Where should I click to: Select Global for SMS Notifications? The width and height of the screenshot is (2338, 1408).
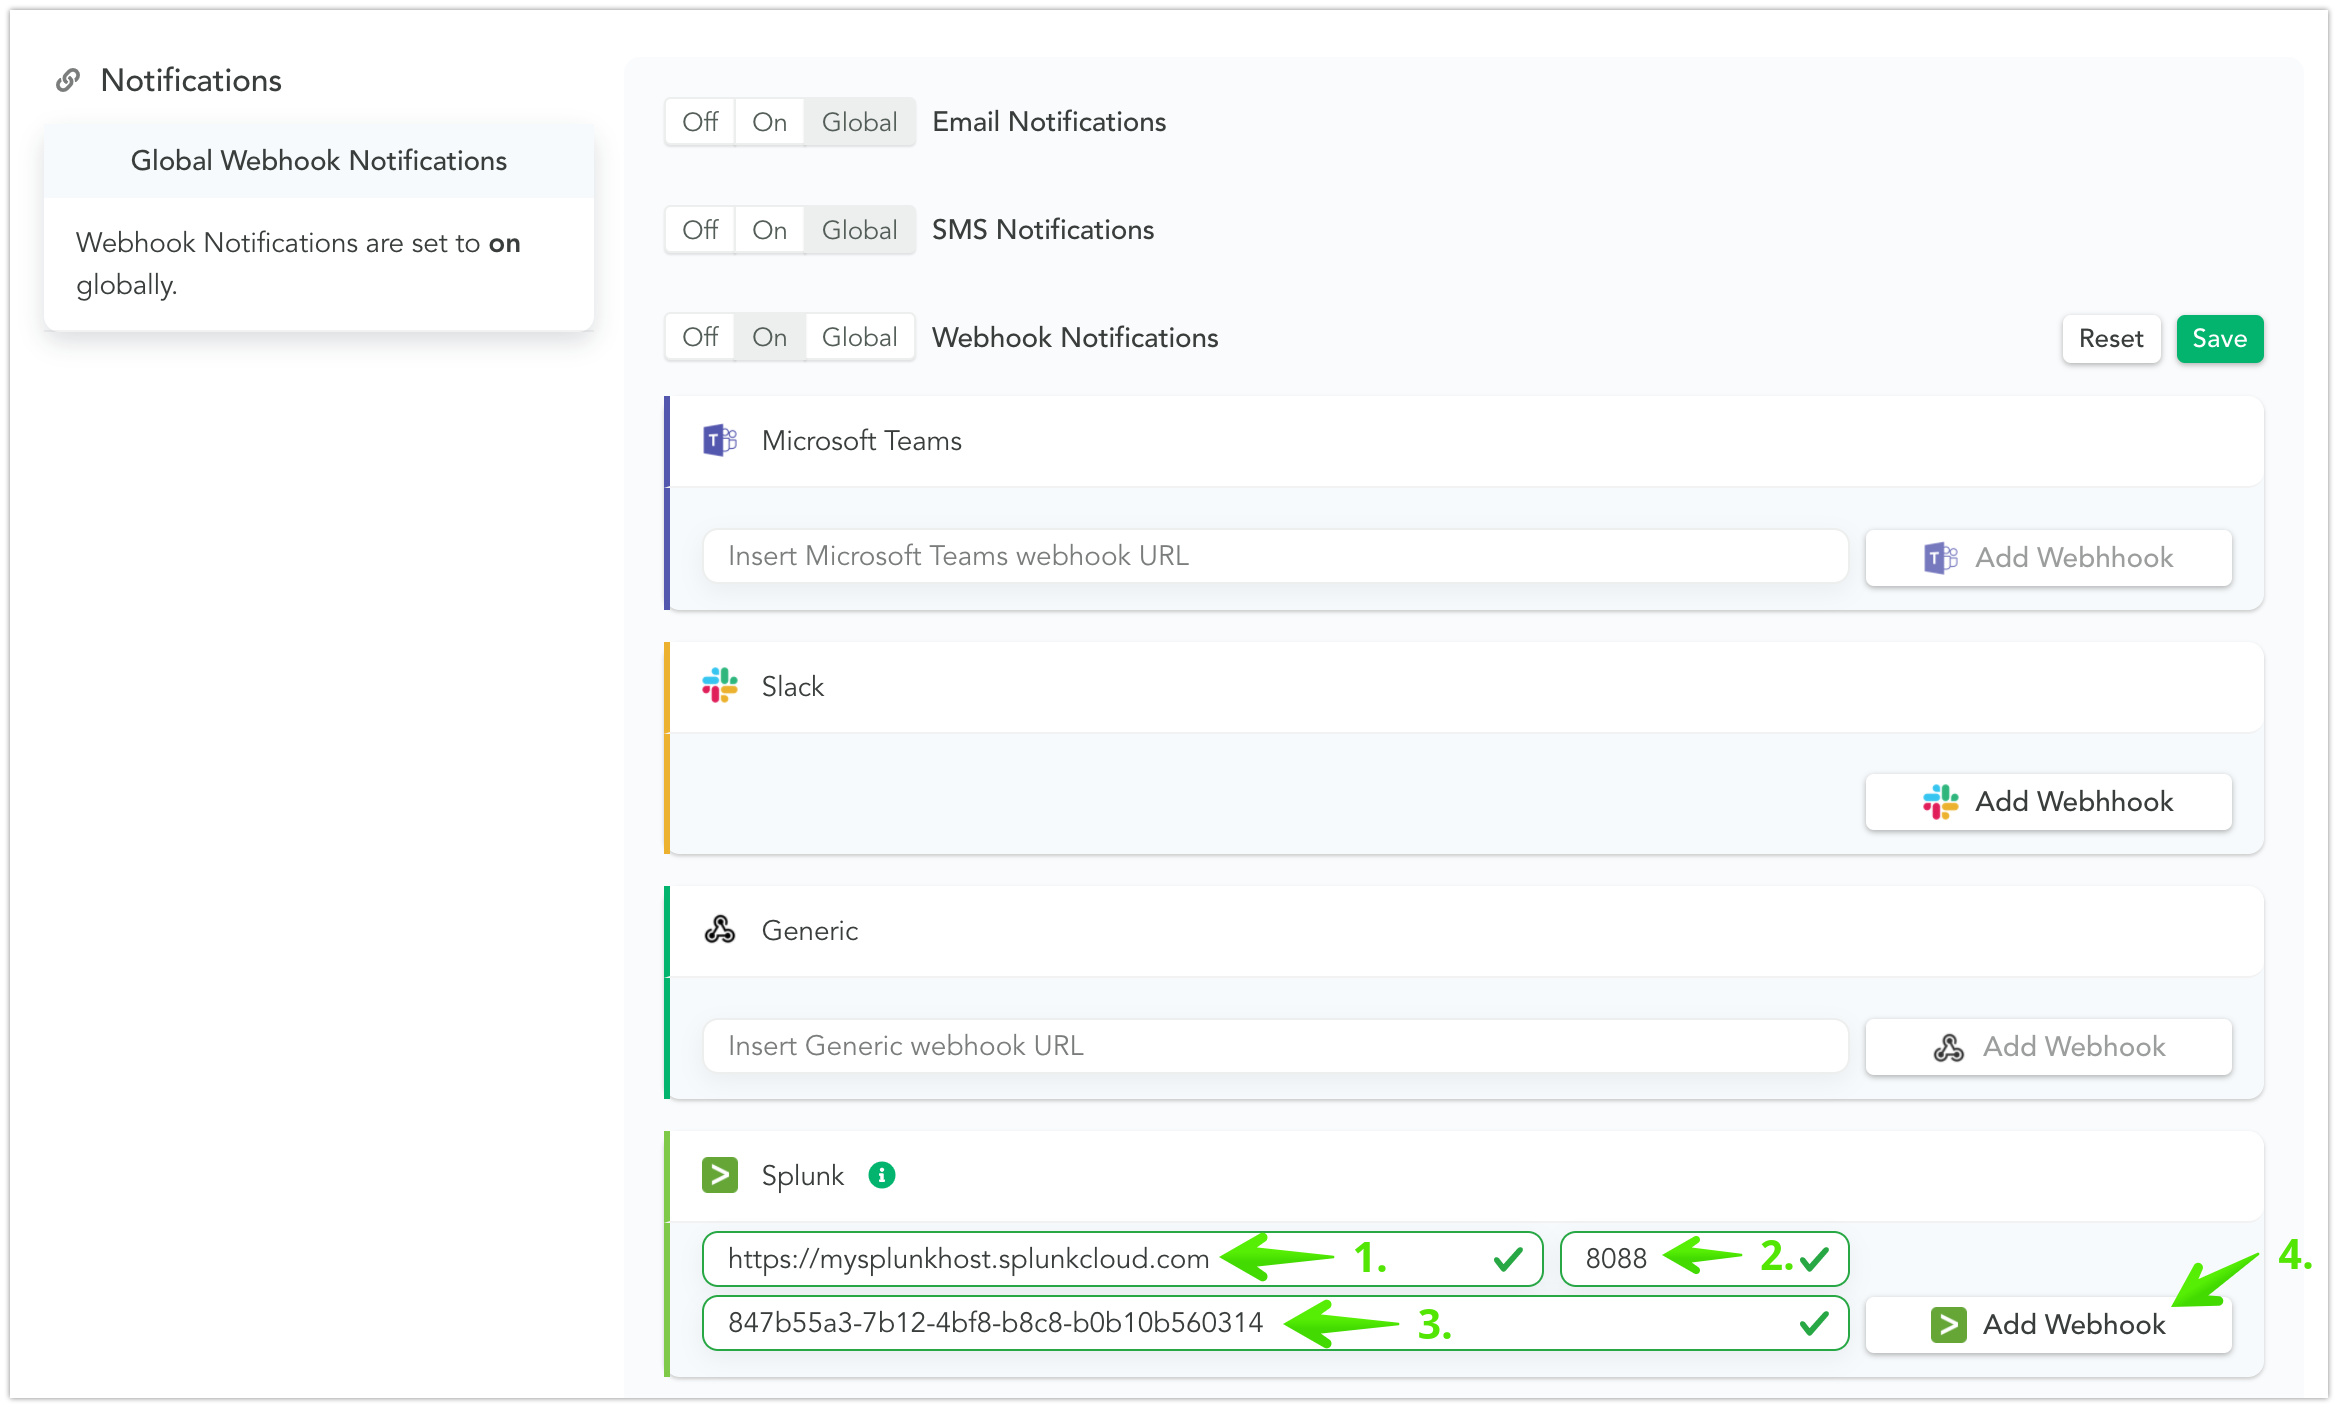tap(859, 230)
